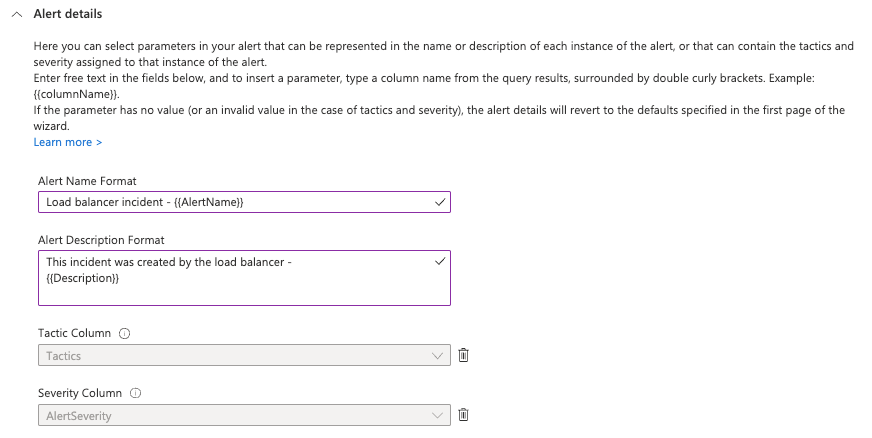
Task: Focus the Alert Description Format text area
Action: click(x=244, y=278)
